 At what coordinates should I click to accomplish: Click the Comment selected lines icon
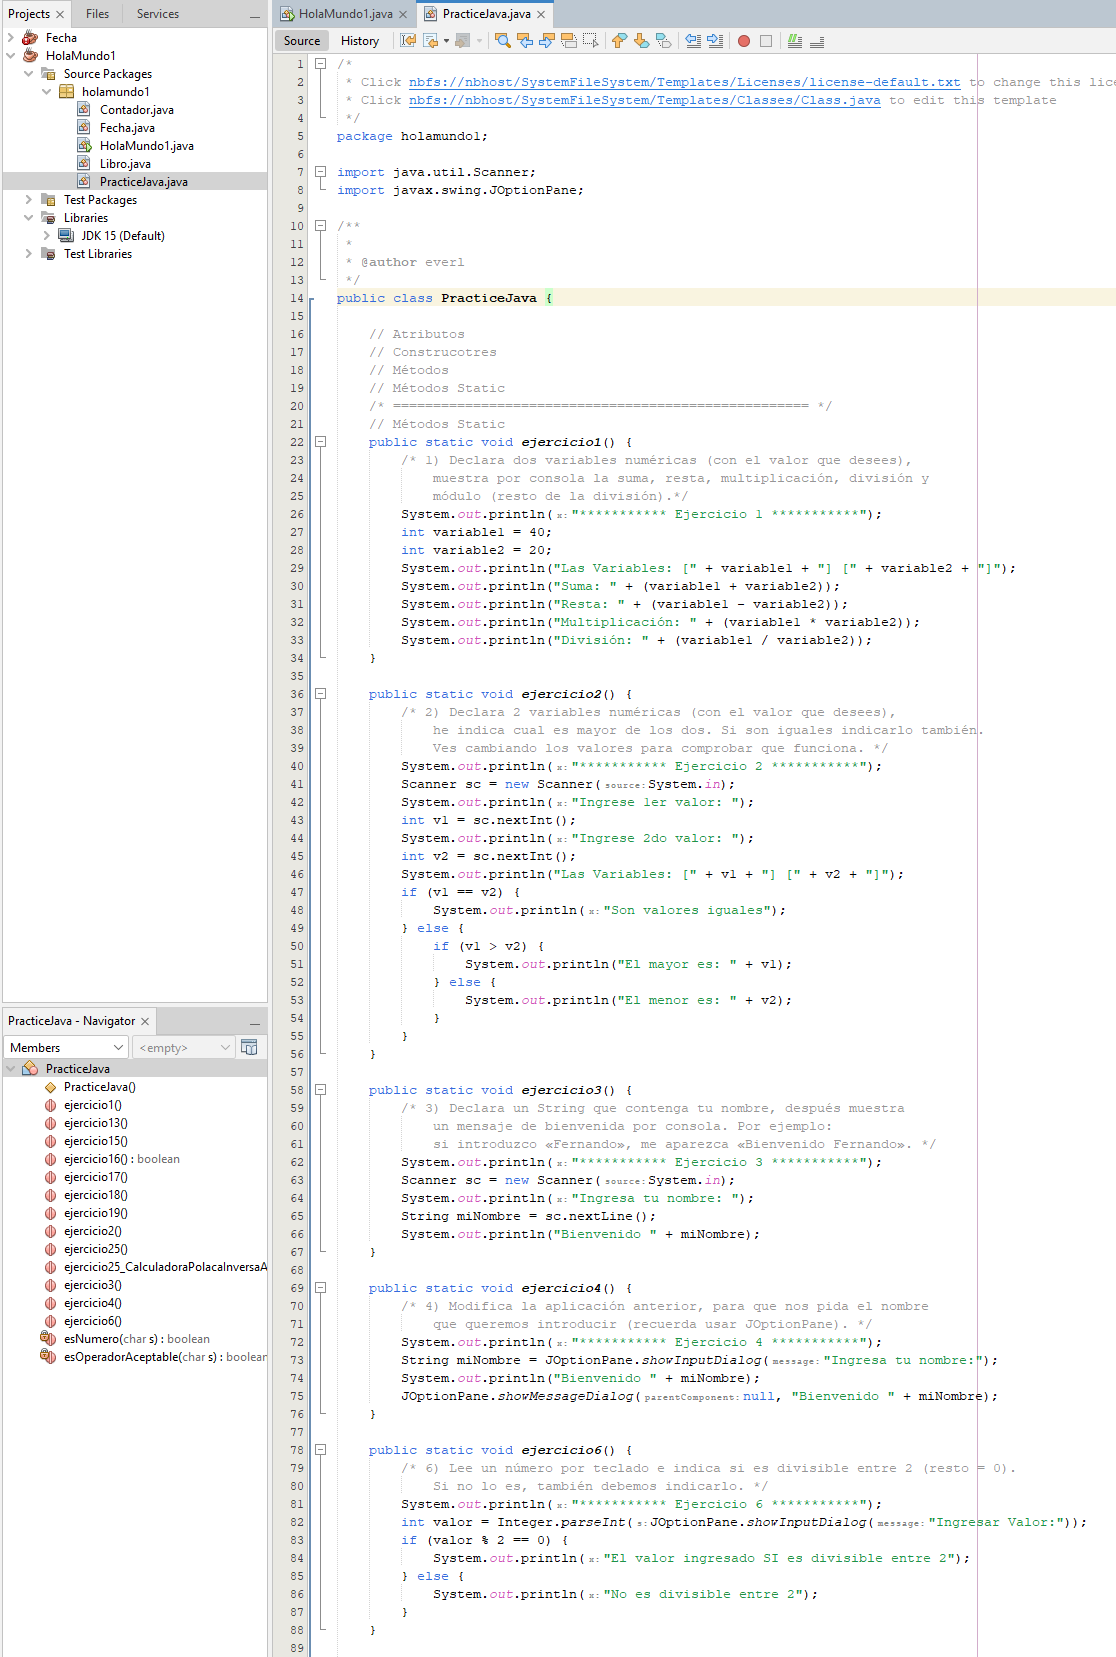click(795, 41)
